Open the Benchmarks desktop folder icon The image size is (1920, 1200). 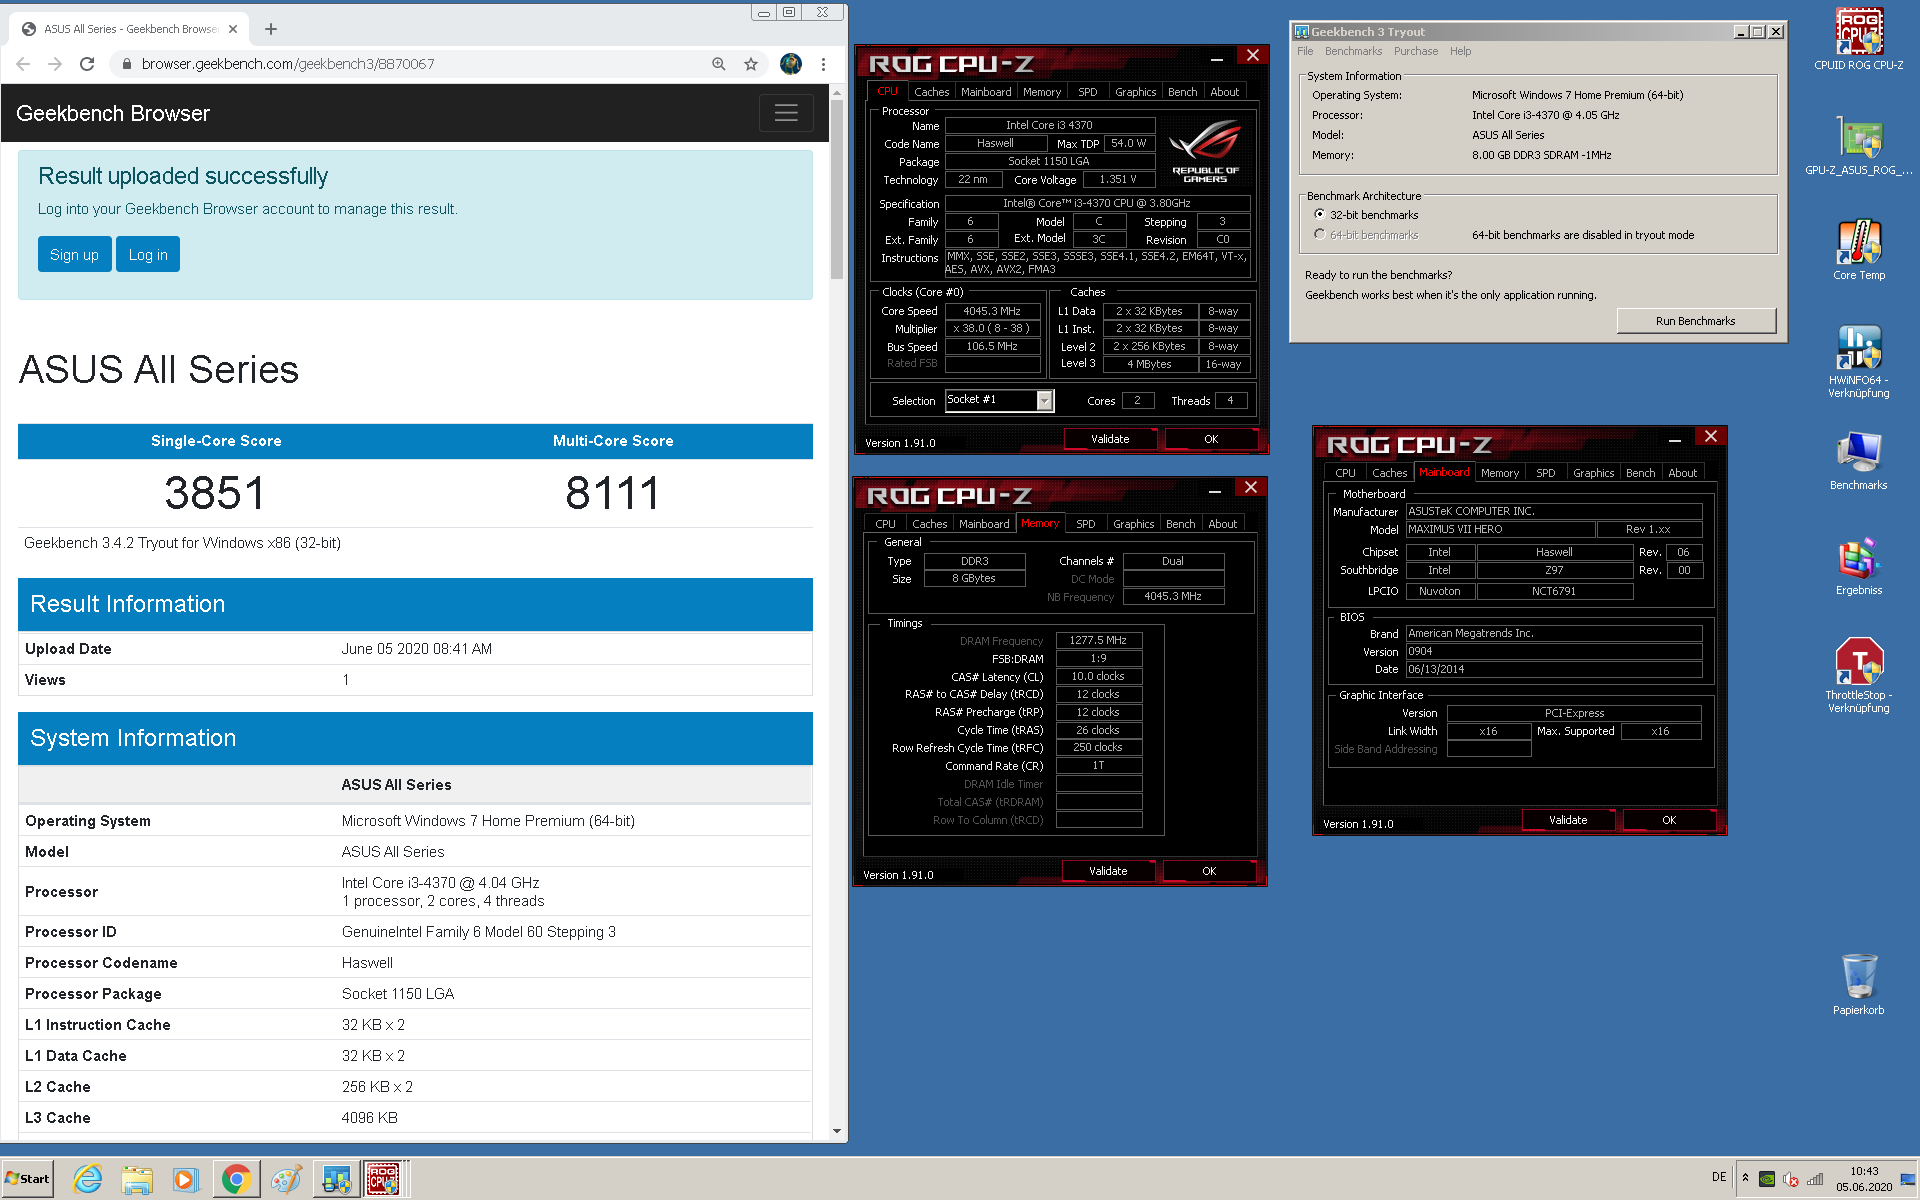(1859, 462)
